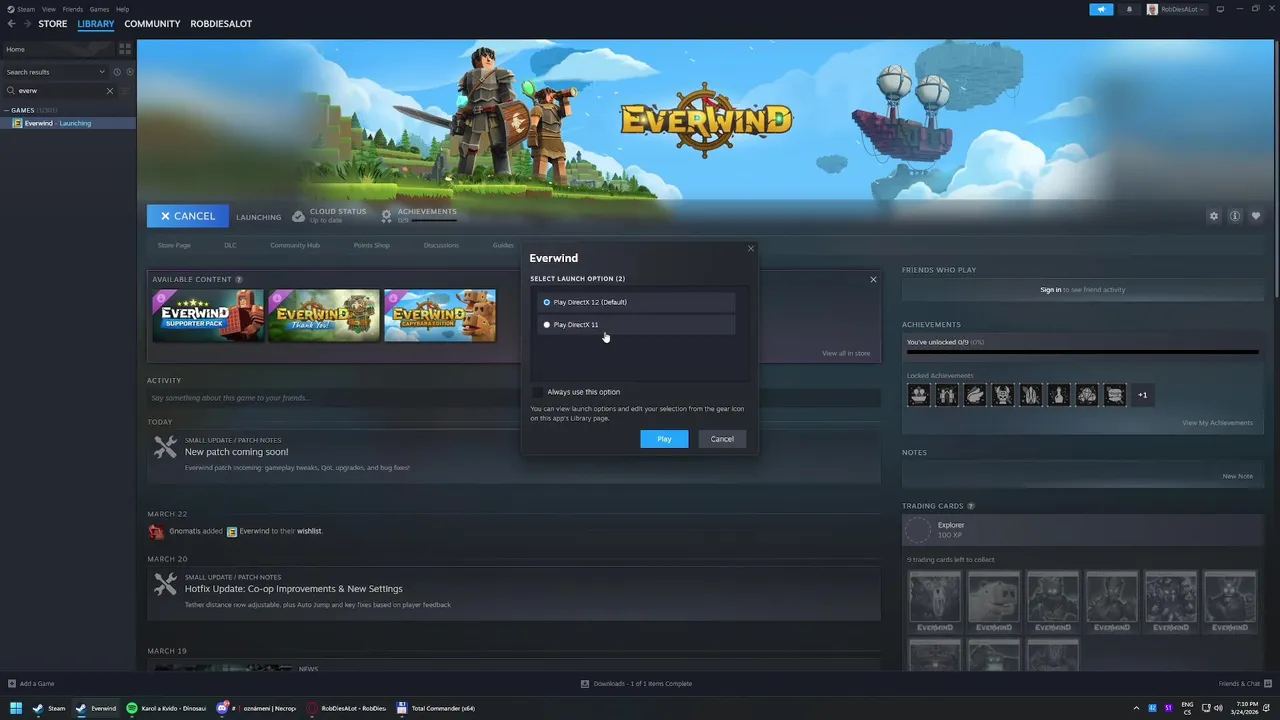
Task: Open the Community Hub link
Action: [x=295, y=245]
